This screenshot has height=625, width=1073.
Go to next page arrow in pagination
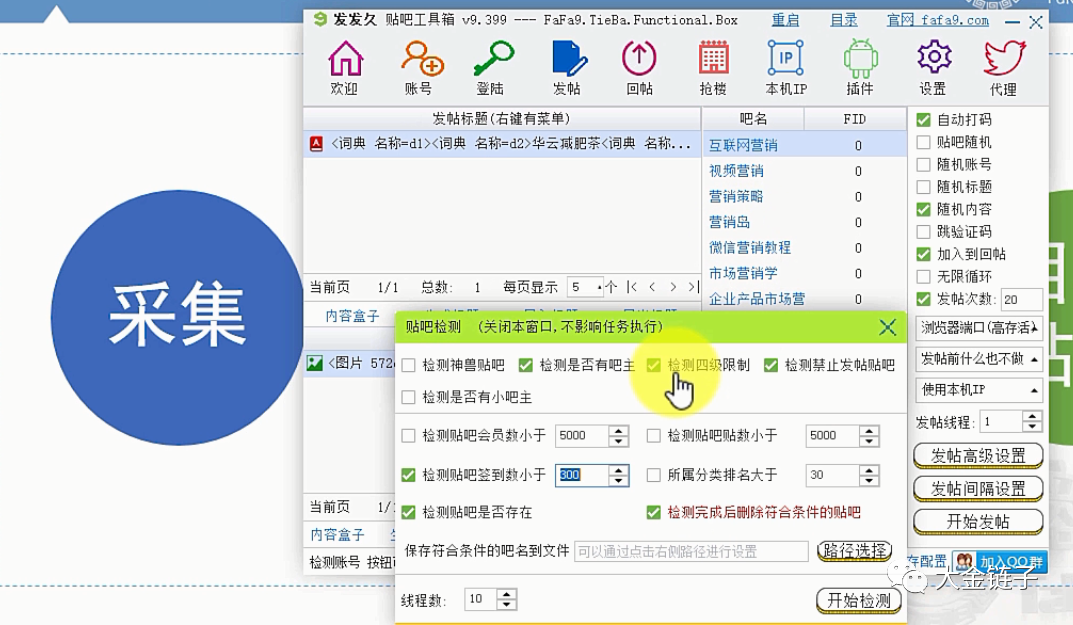point(673,287)
